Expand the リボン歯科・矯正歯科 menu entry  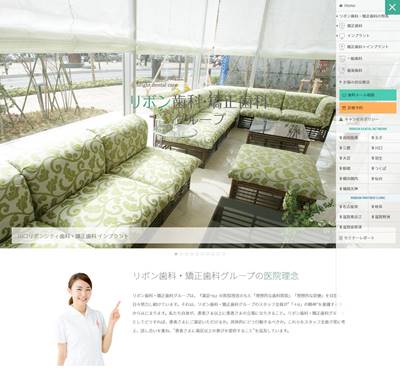(x=364, y=16)
